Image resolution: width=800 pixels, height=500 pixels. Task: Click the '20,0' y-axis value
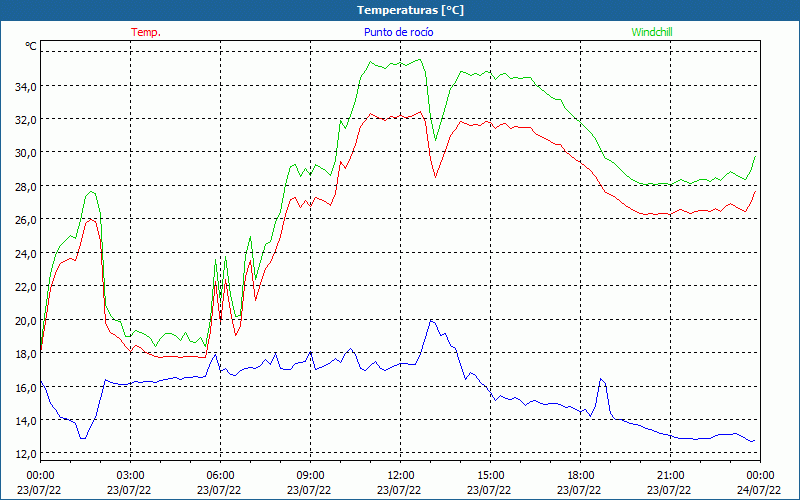pyautogui.click(x=26, y=321)
